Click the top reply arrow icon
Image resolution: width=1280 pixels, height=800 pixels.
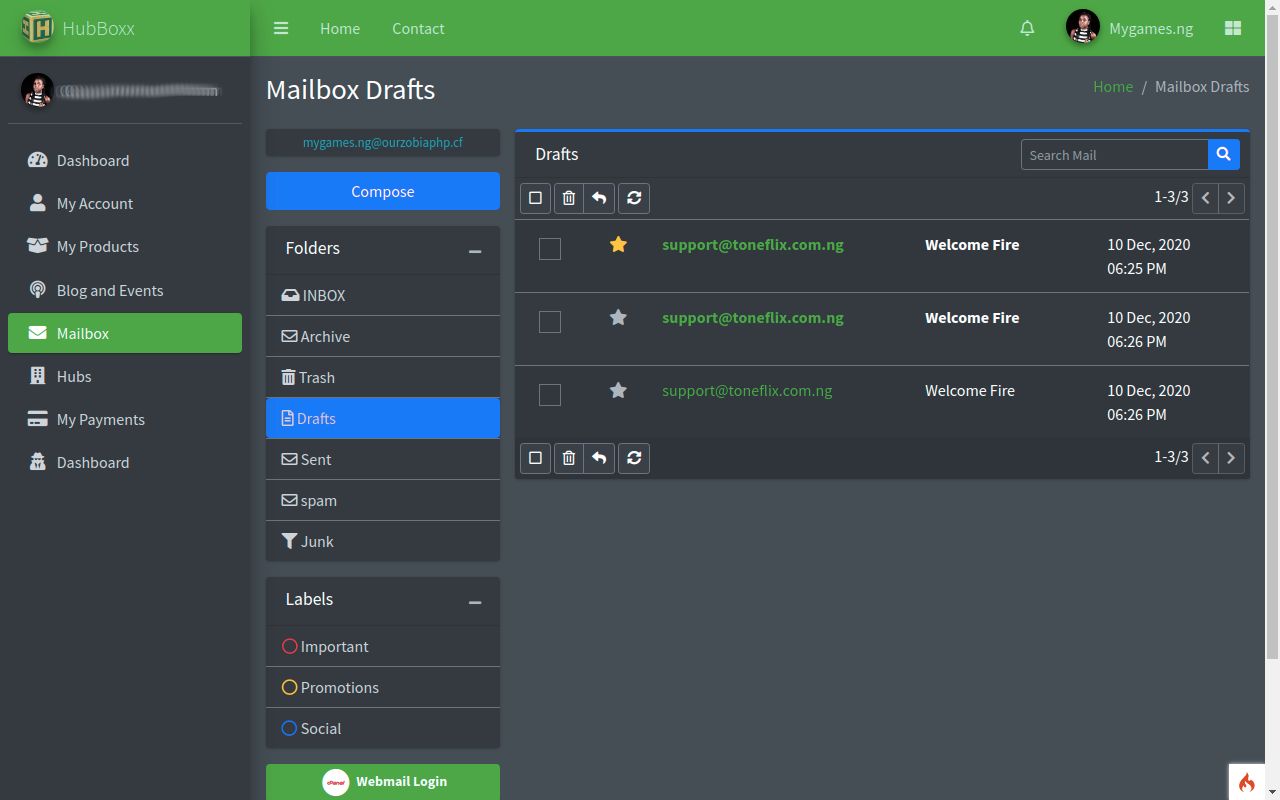pyautogui.click(x=599, y=198)
